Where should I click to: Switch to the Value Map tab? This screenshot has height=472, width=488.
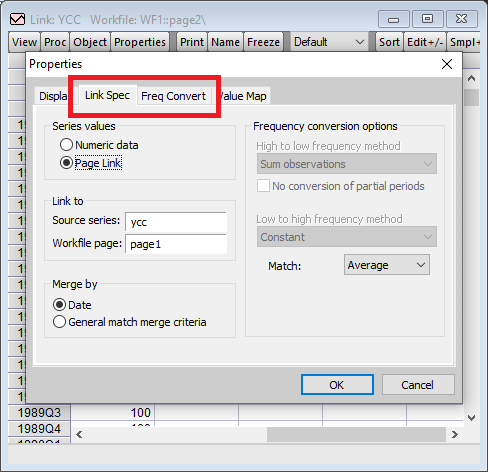[243, 96]
